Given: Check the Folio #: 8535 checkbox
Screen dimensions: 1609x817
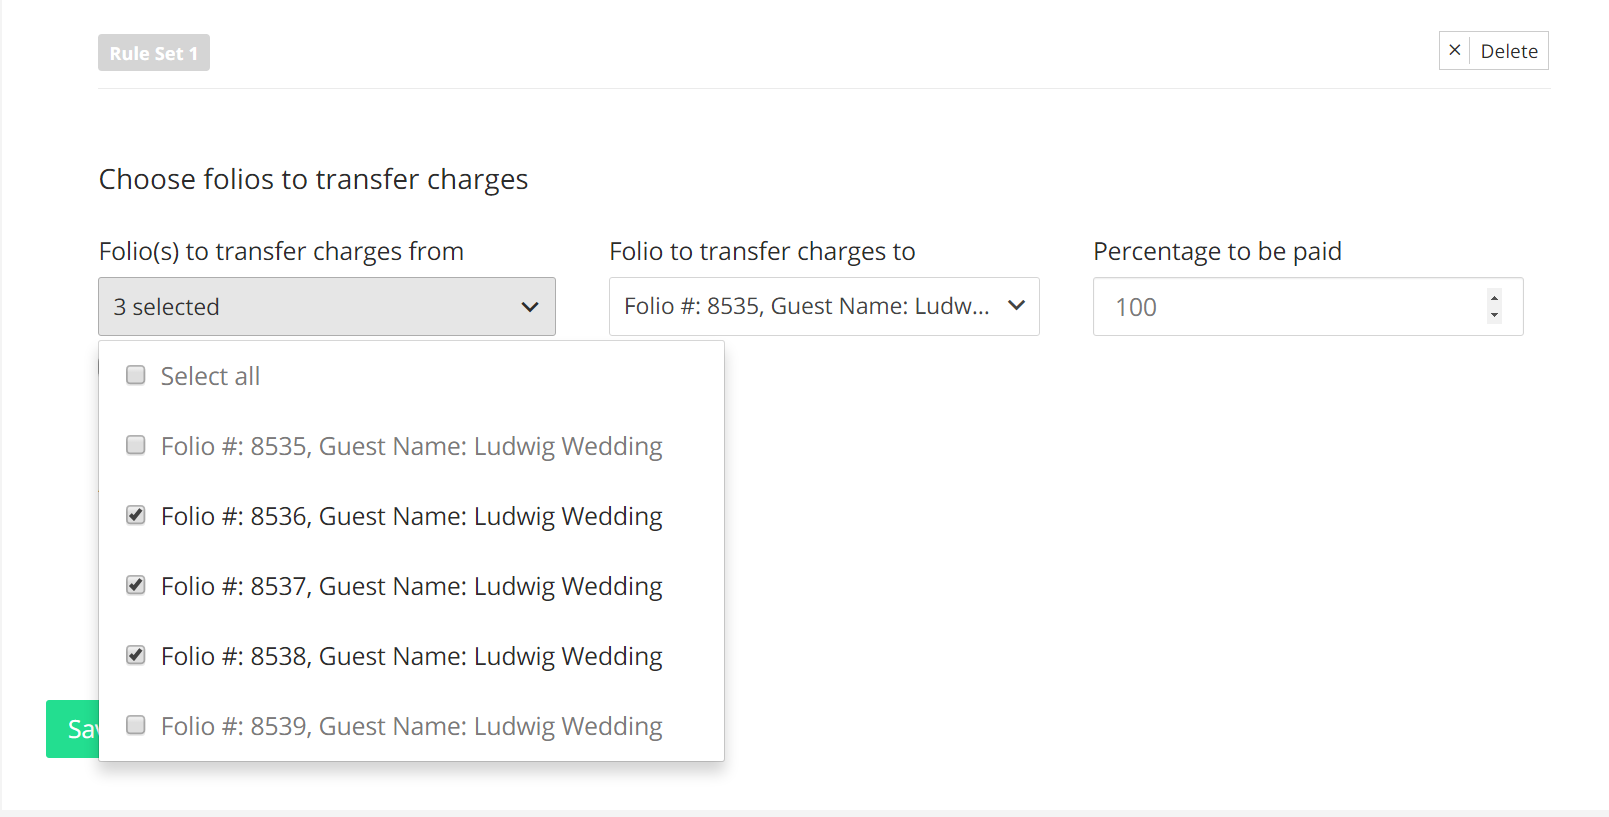Looking at the screenshot, I should tap(136, 445).
